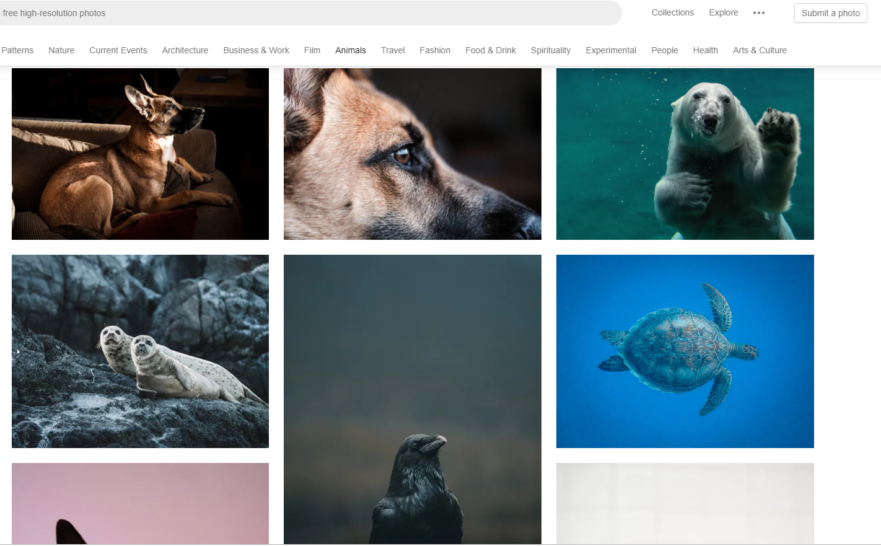The image size is (881, 546).
Task: Open the underwater polar bear photo
Action: point(685,154)
